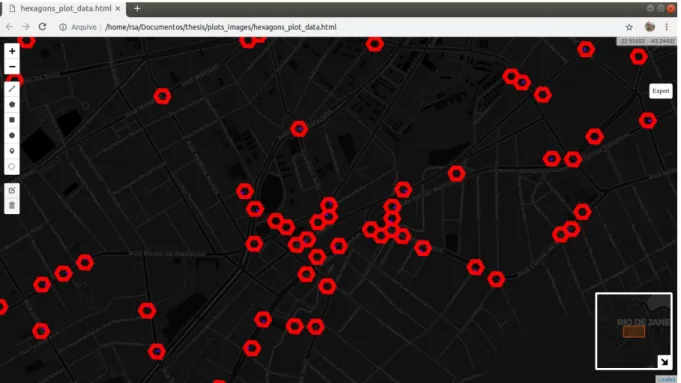The image size is (681, 383).
Task: Click the Rio de Janeiro minimap
Action: coord(634,331)
